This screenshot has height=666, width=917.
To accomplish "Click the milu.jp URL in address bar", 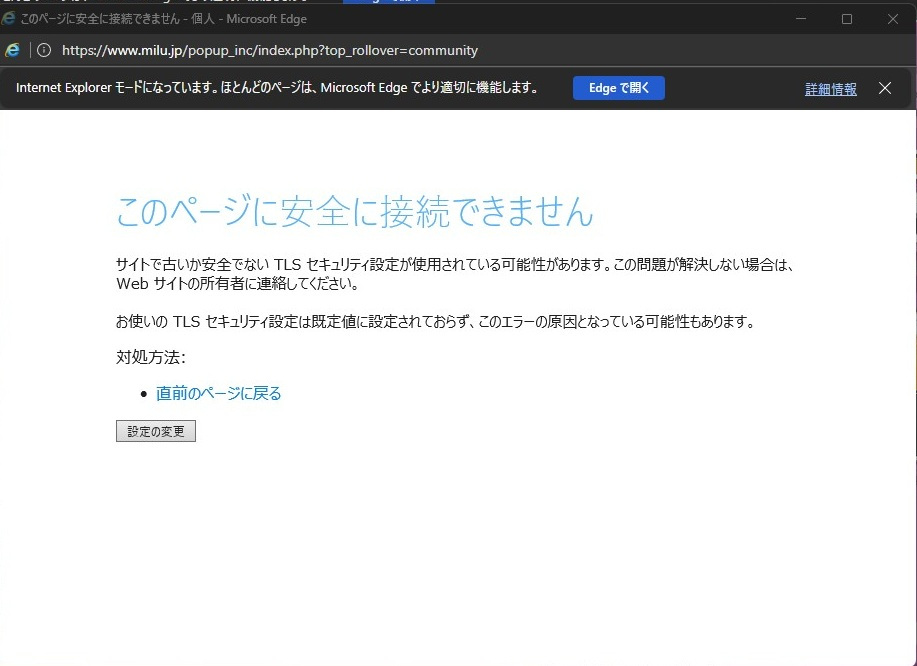I will (x=270, y=50).
